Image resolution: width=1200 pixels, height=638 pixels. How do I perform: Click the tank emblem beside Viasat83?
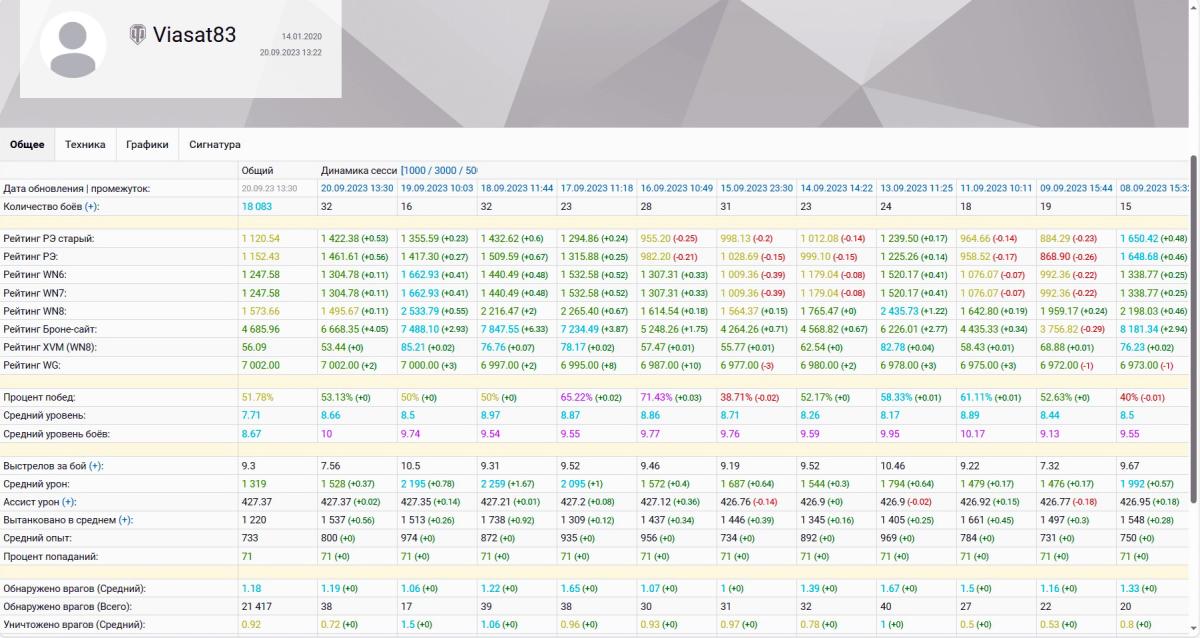coord(138,35)
